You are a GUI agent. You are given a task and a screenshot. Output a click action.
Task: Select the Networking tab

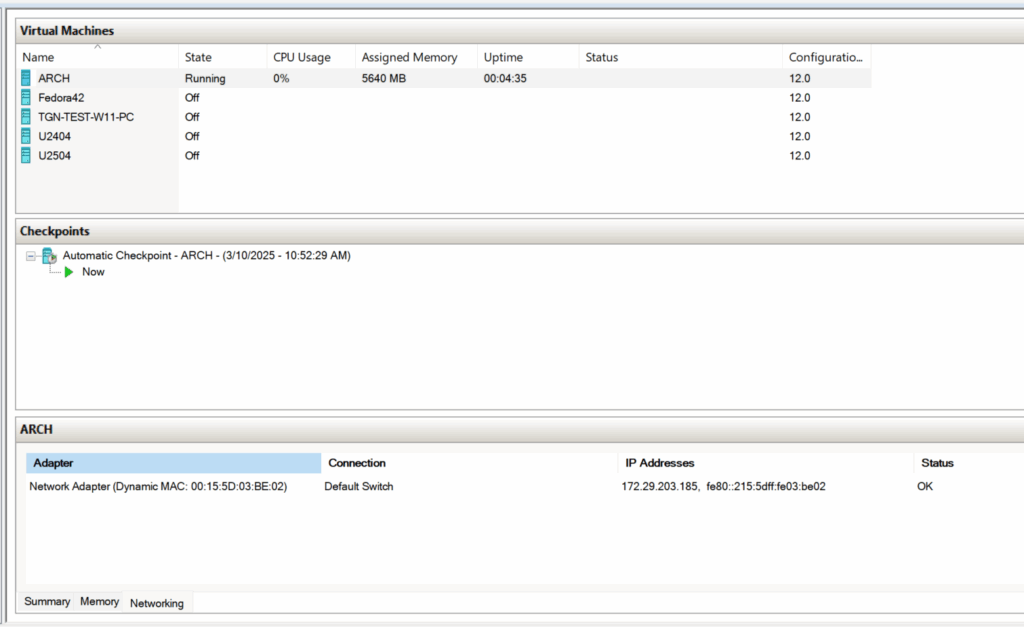(x=157, y=603)
